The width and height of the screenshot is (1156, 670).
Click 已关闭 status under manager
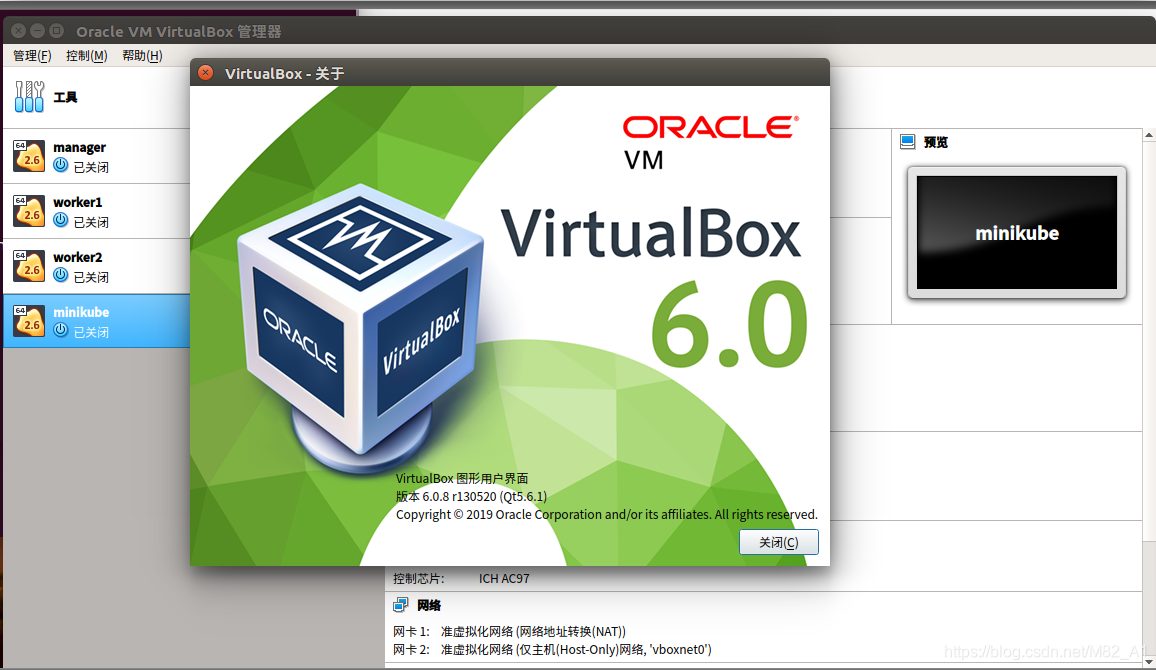click(91, 167)
